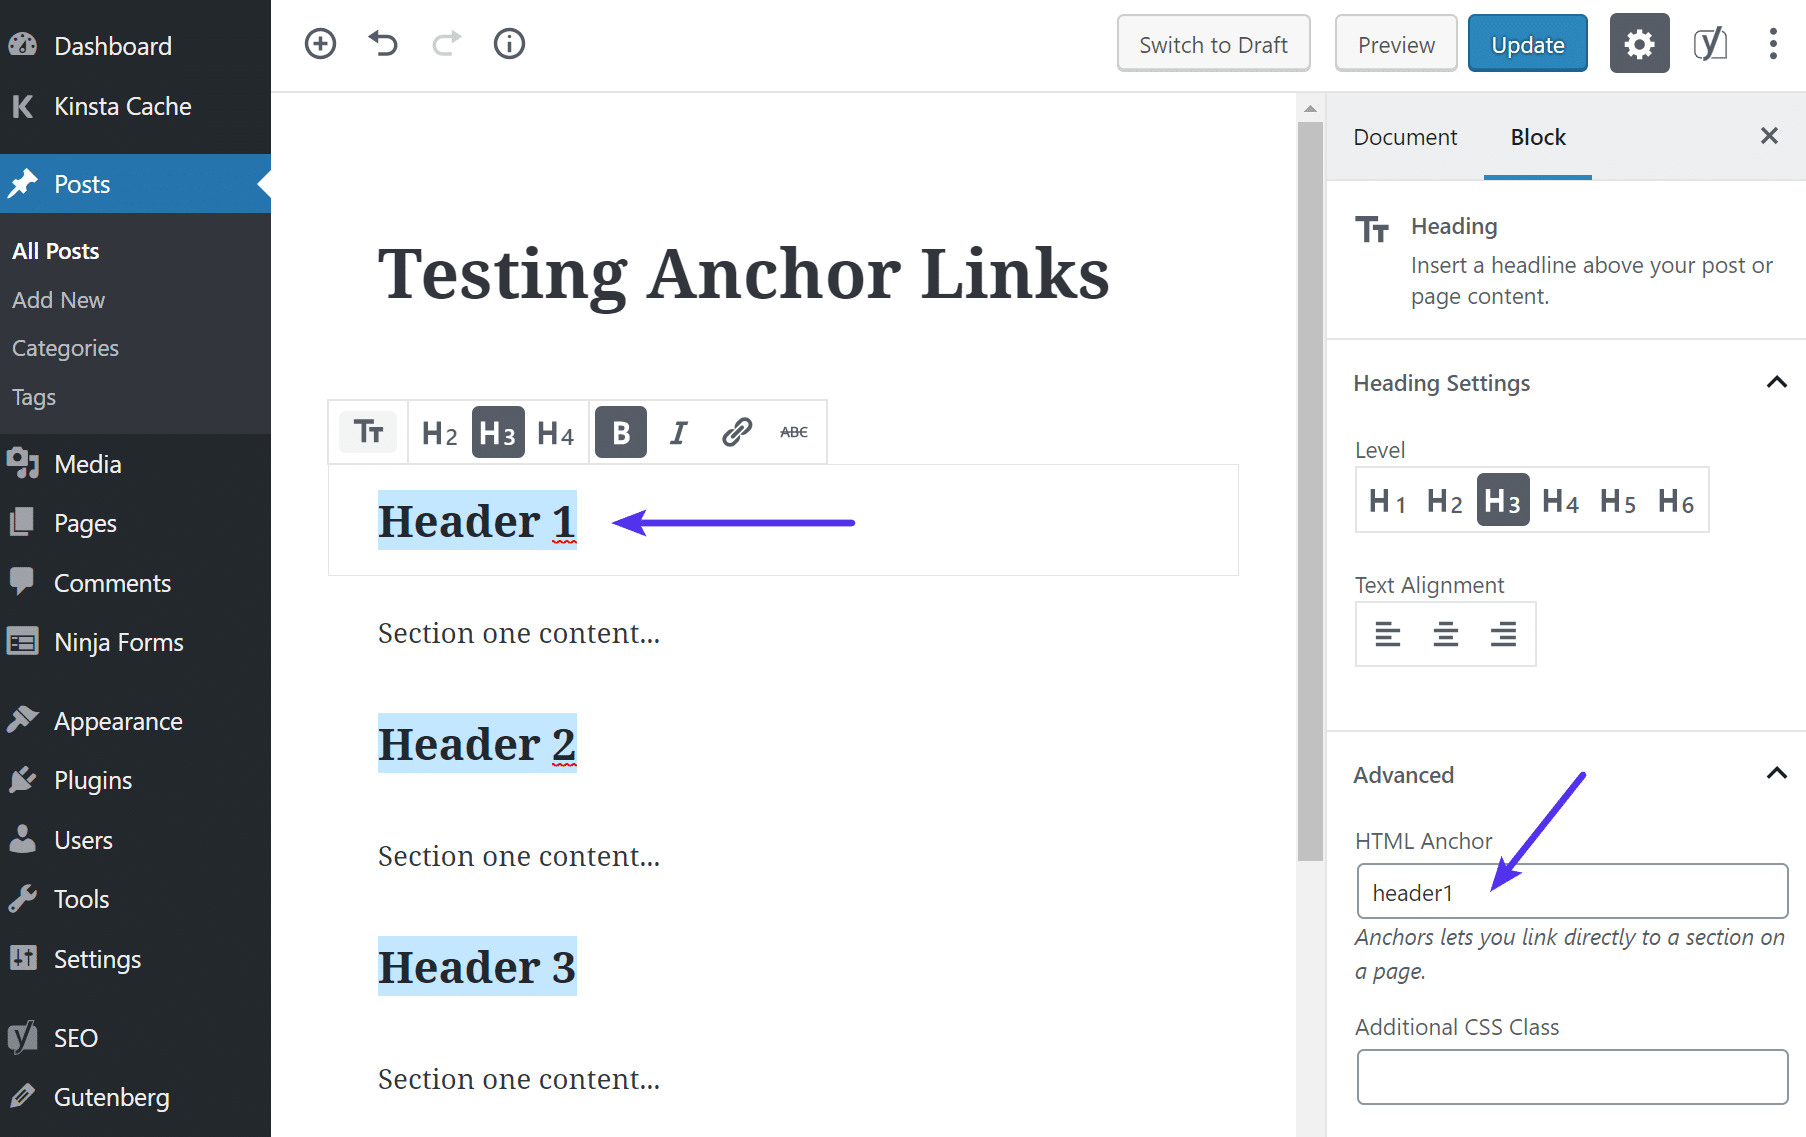Image resolution: width=1806 pixels, height=1137 pixels.
Task: Click the bold formatting icon
Action: pos(620,431)
